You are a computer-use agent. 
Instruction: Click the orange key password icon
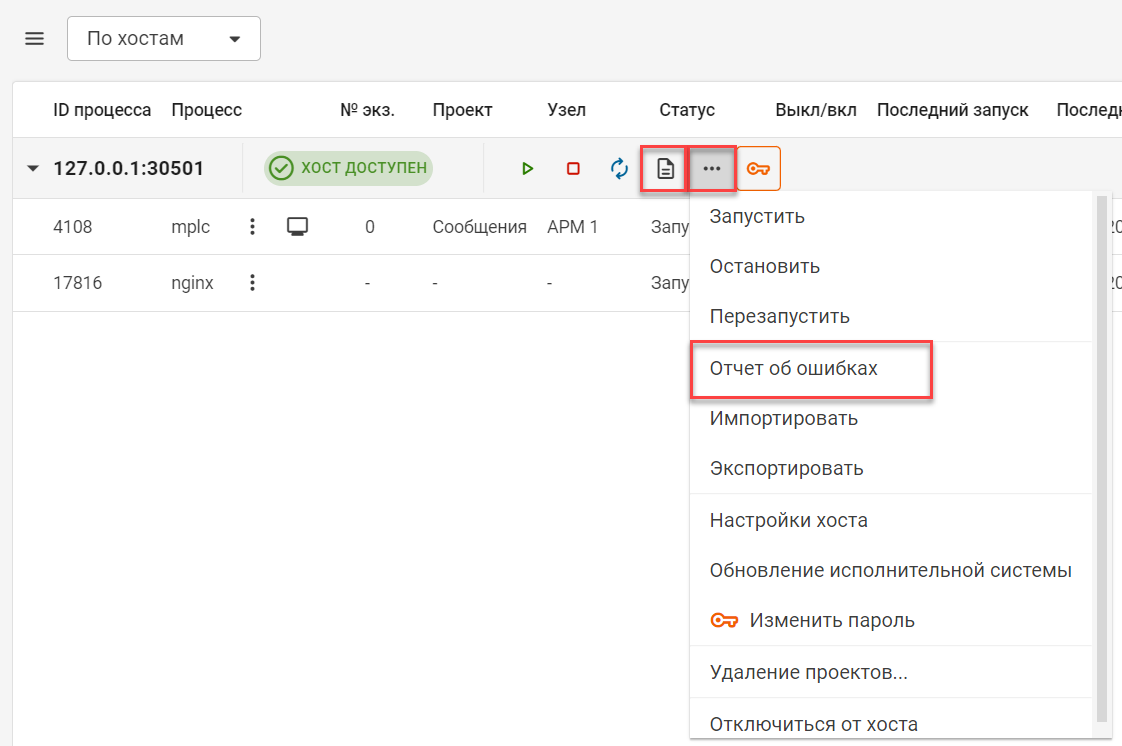coord(758,169)
